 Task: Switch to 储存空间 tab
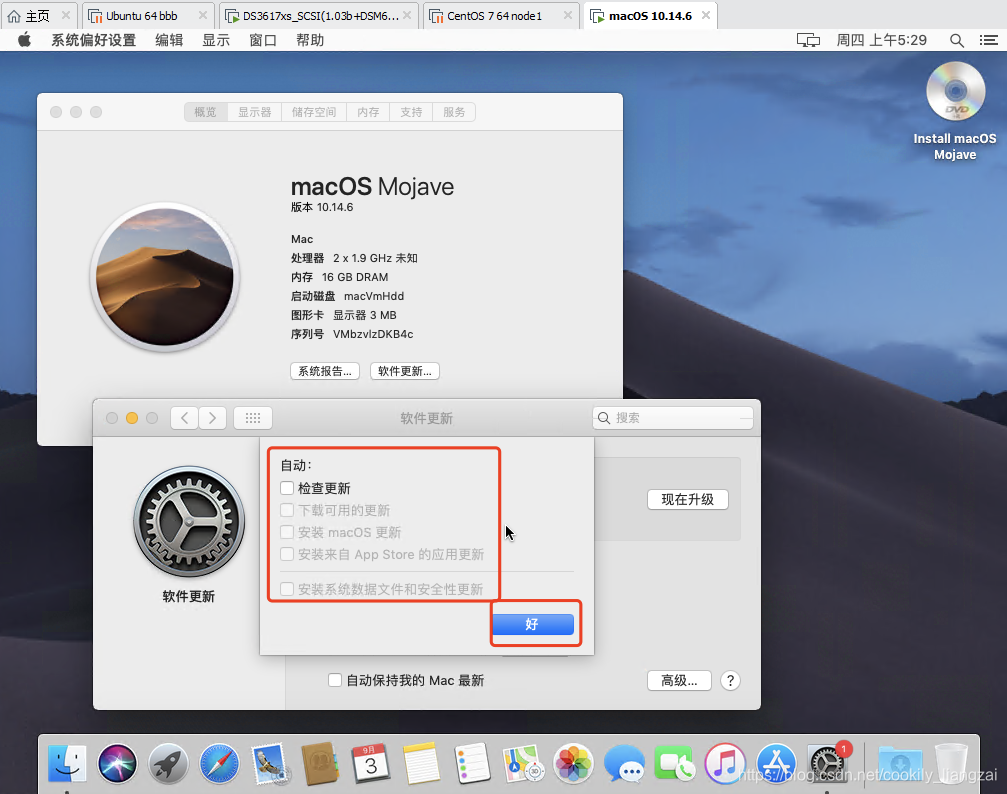(x=314, y=112)
